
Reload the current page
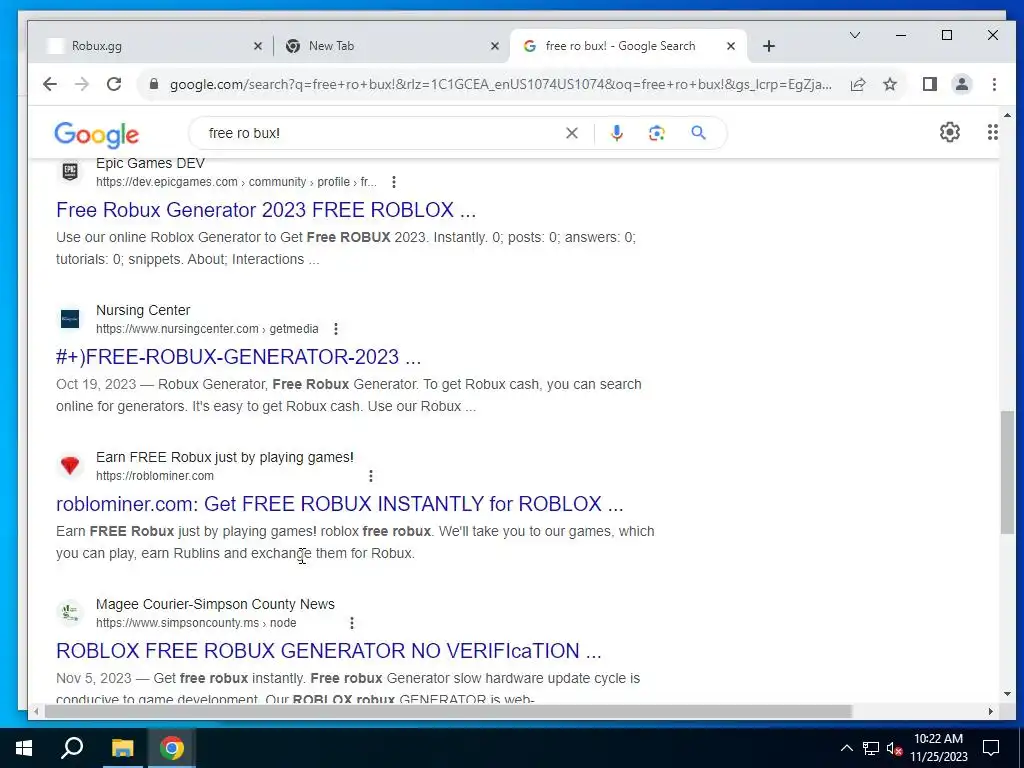(114, 84)
